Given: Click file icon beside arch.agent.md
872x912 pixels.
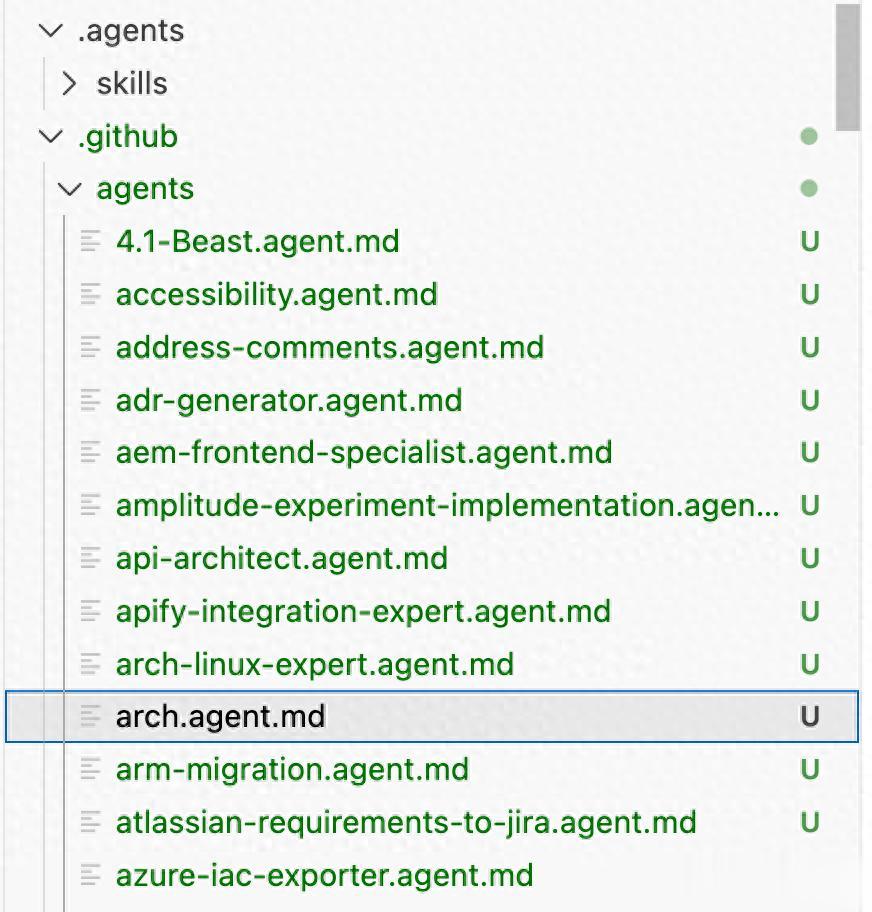Looking at the screenshot, I should (91, 716).
